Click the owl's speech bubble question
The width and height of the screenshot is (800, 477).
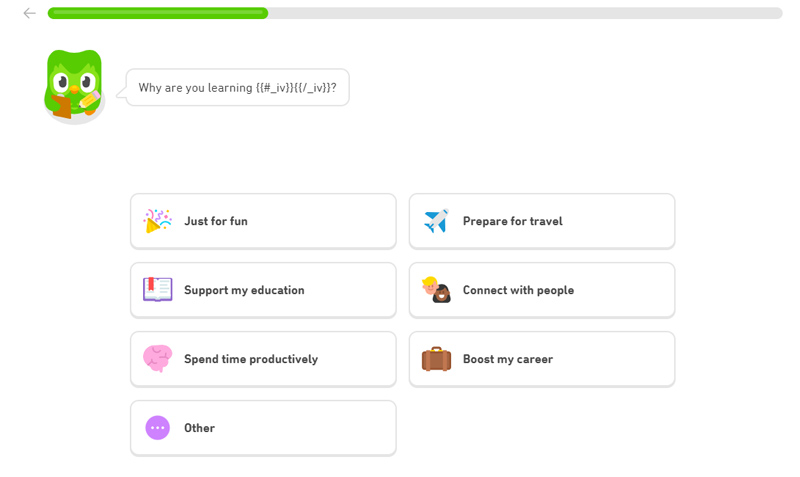(238, 88)
